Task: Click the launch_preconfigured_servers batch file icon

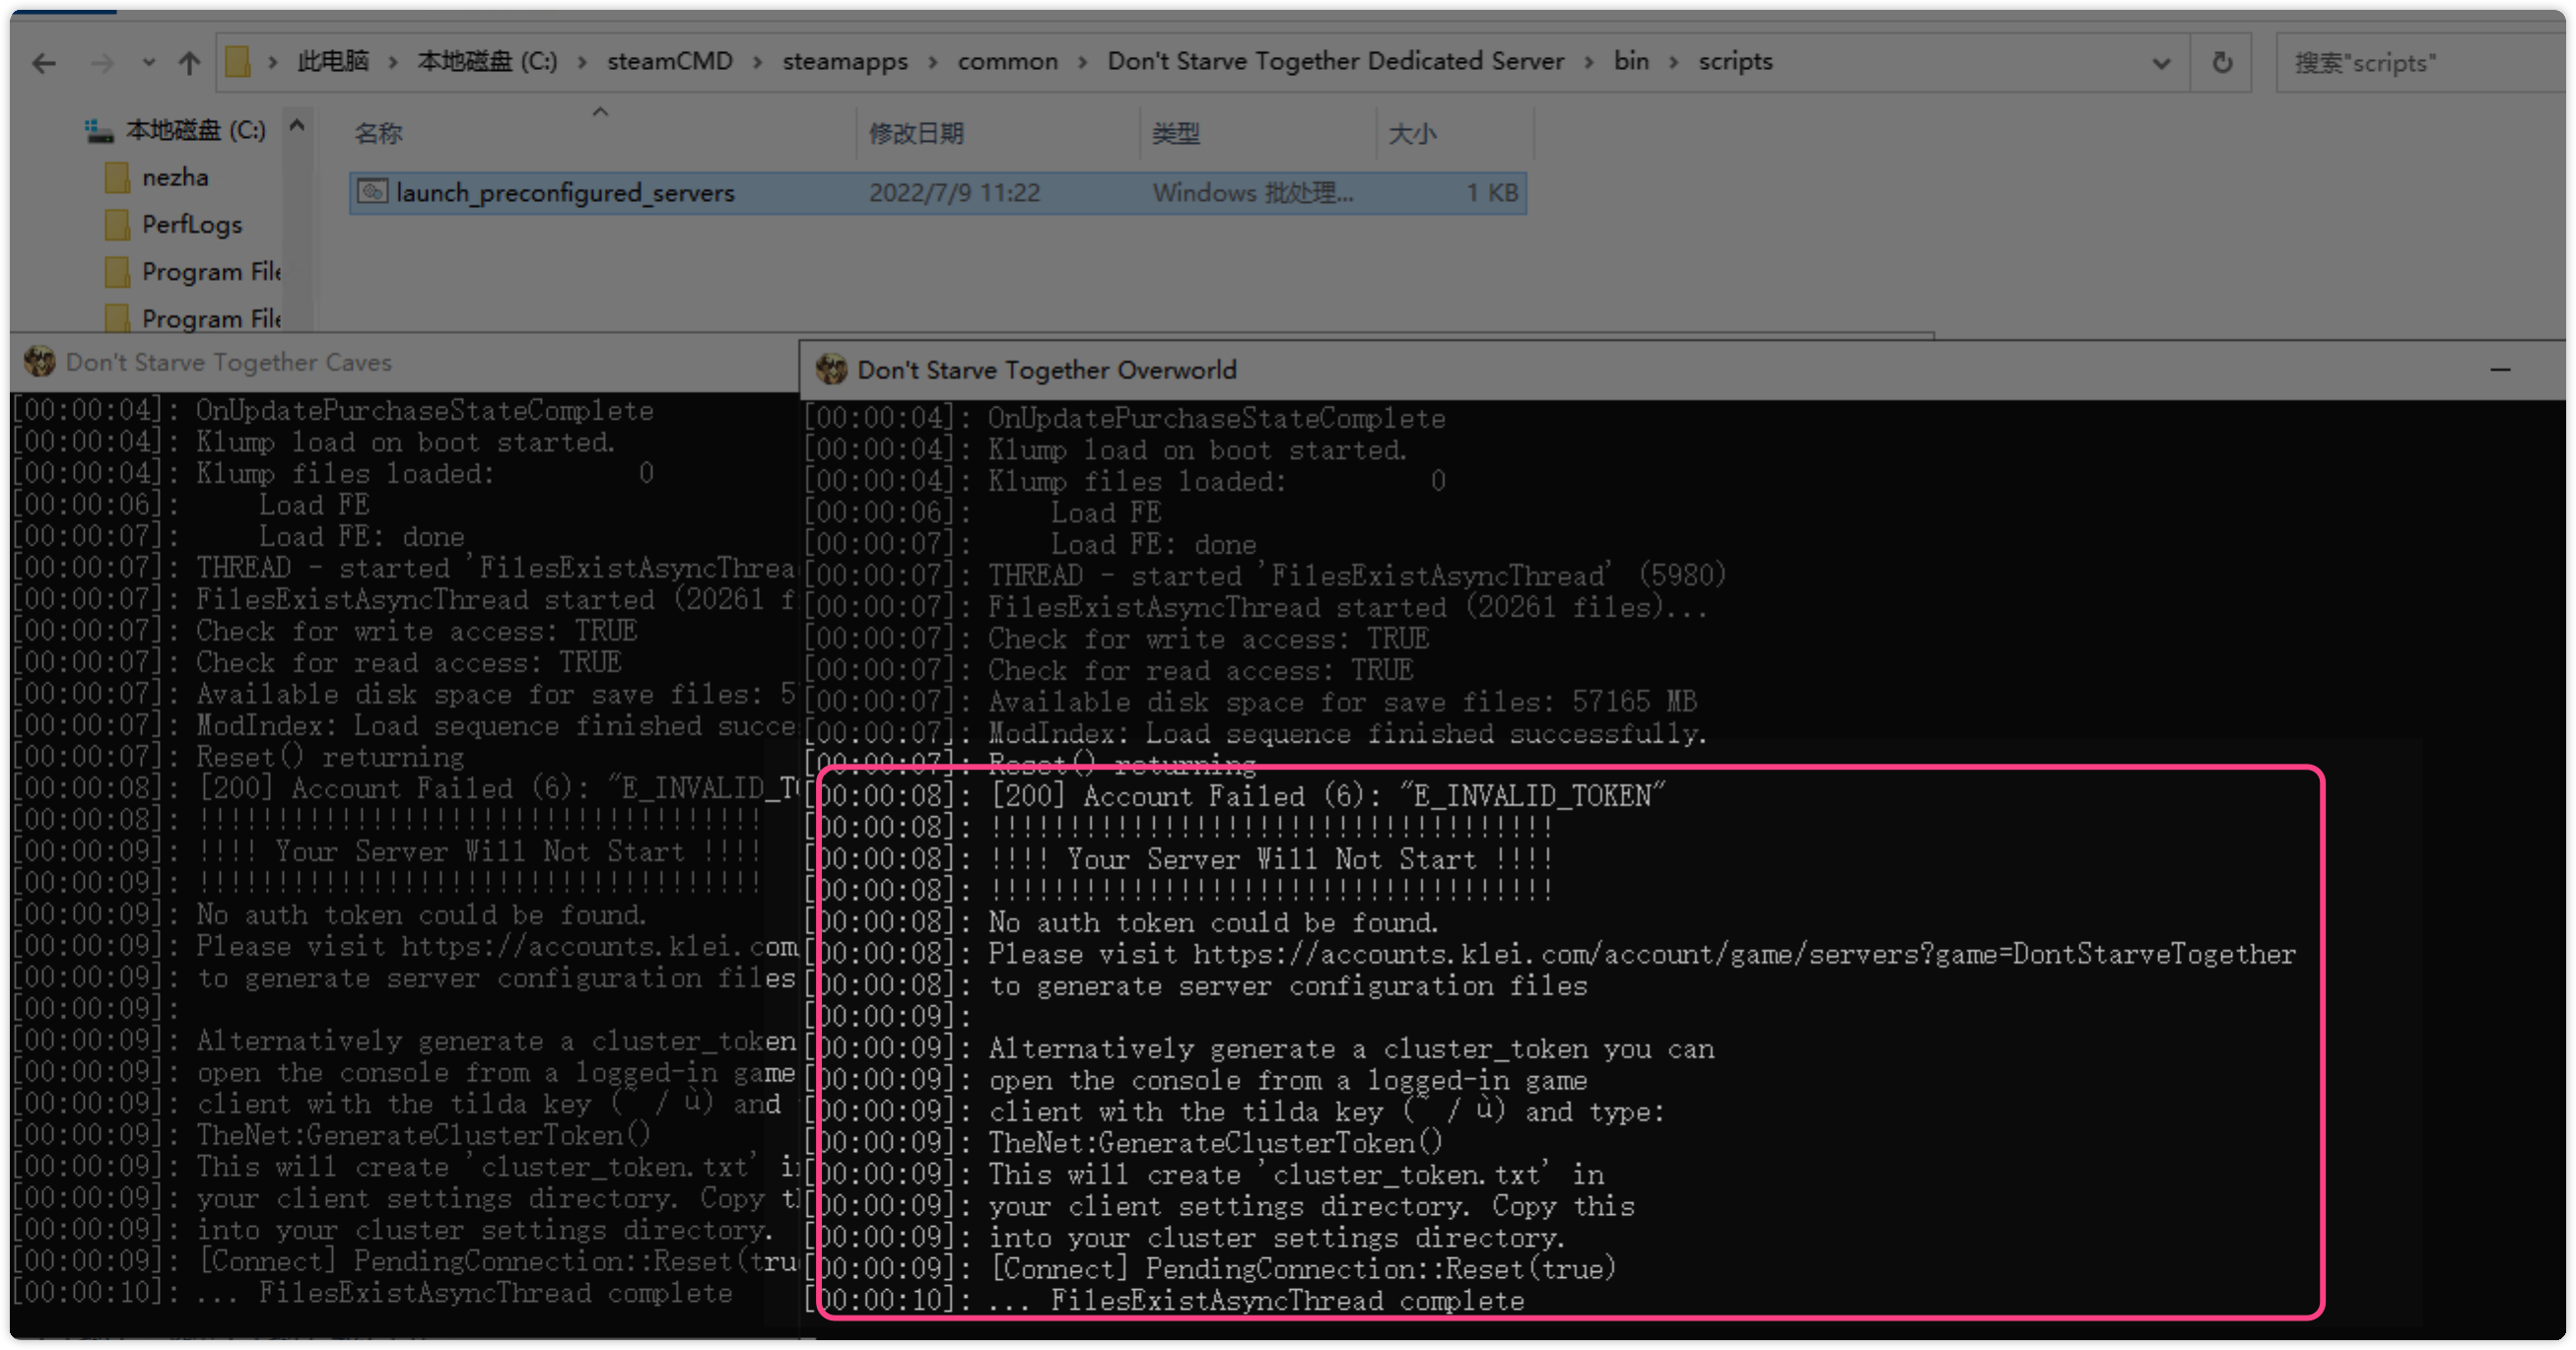Action: pyautogui.click(x=373, y=192)
